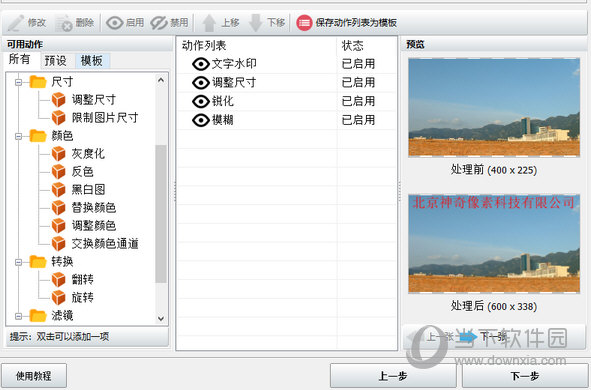Select 旋转 tree item text
591x390 pixels.
83,298
